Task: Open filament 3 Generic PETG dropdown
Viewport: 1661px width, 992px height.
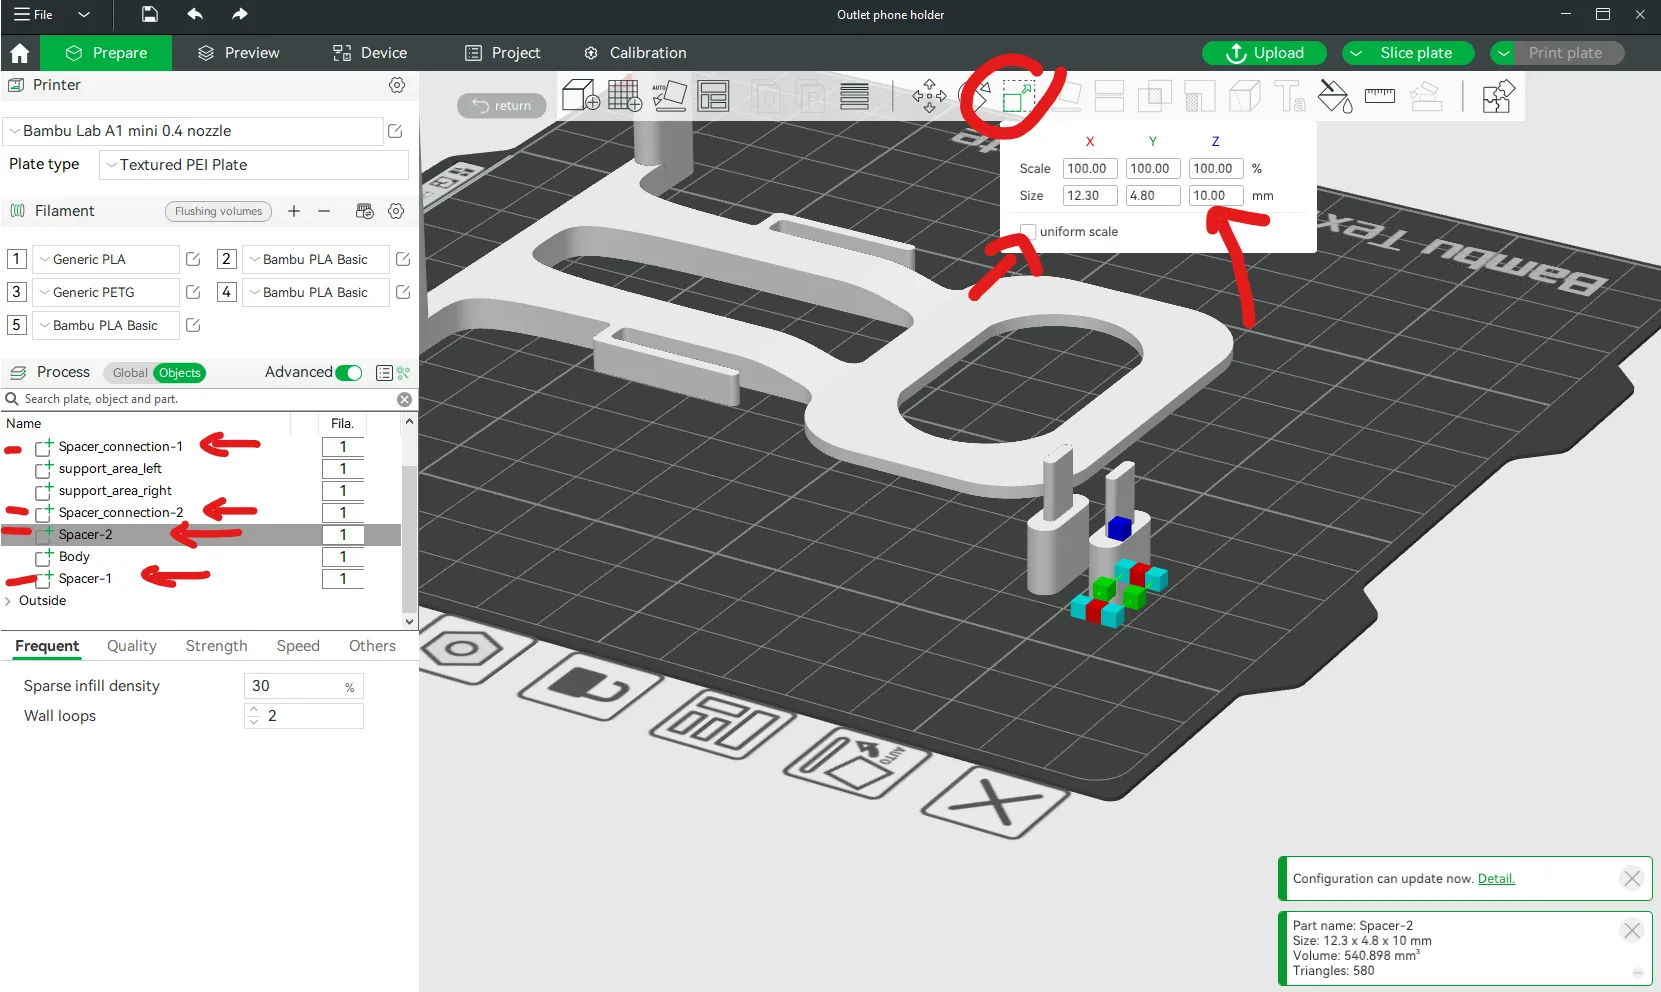Action: tap(106, 292)
